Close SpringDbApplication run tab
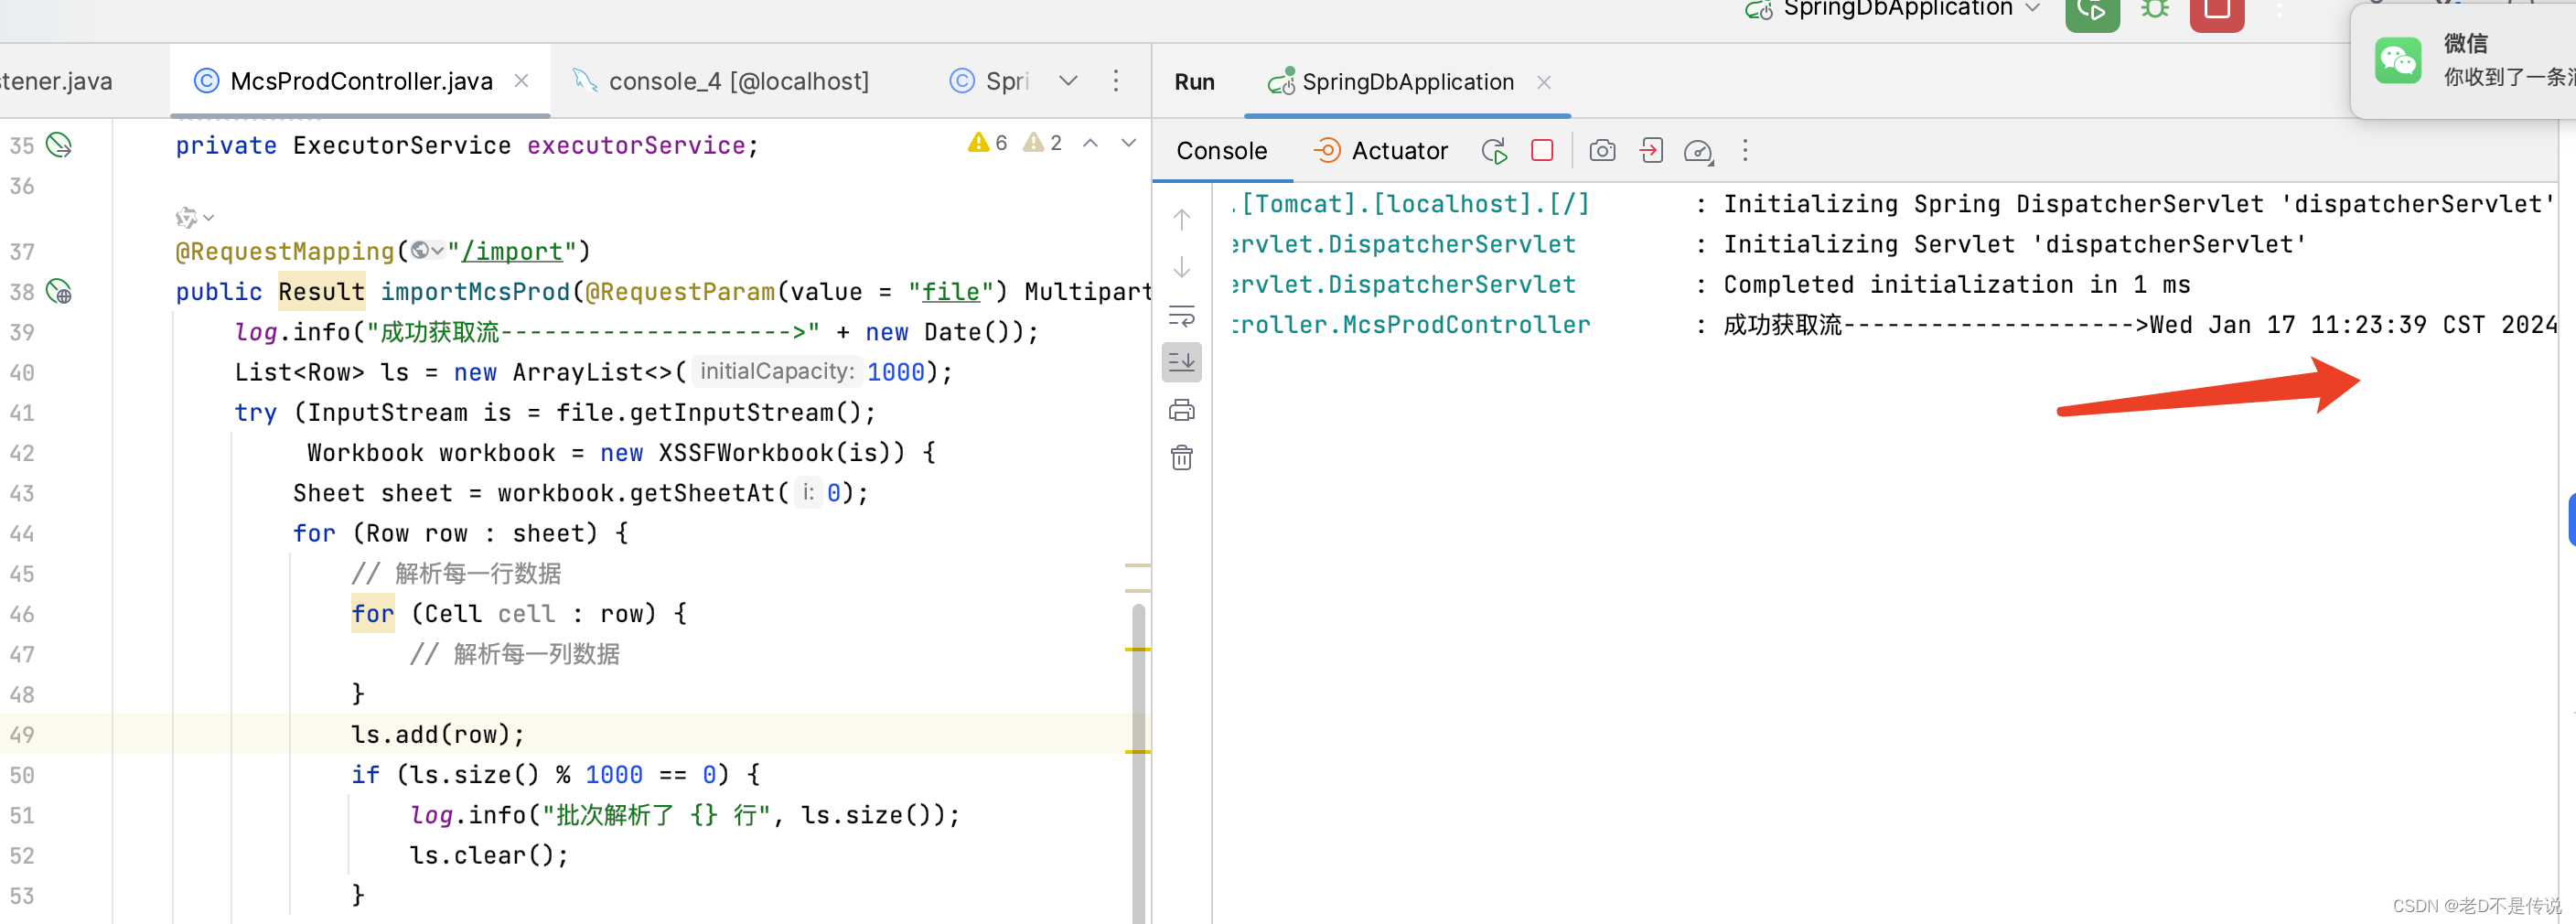The width and height of the screenshot is (2576, 924). [1544, 82]
